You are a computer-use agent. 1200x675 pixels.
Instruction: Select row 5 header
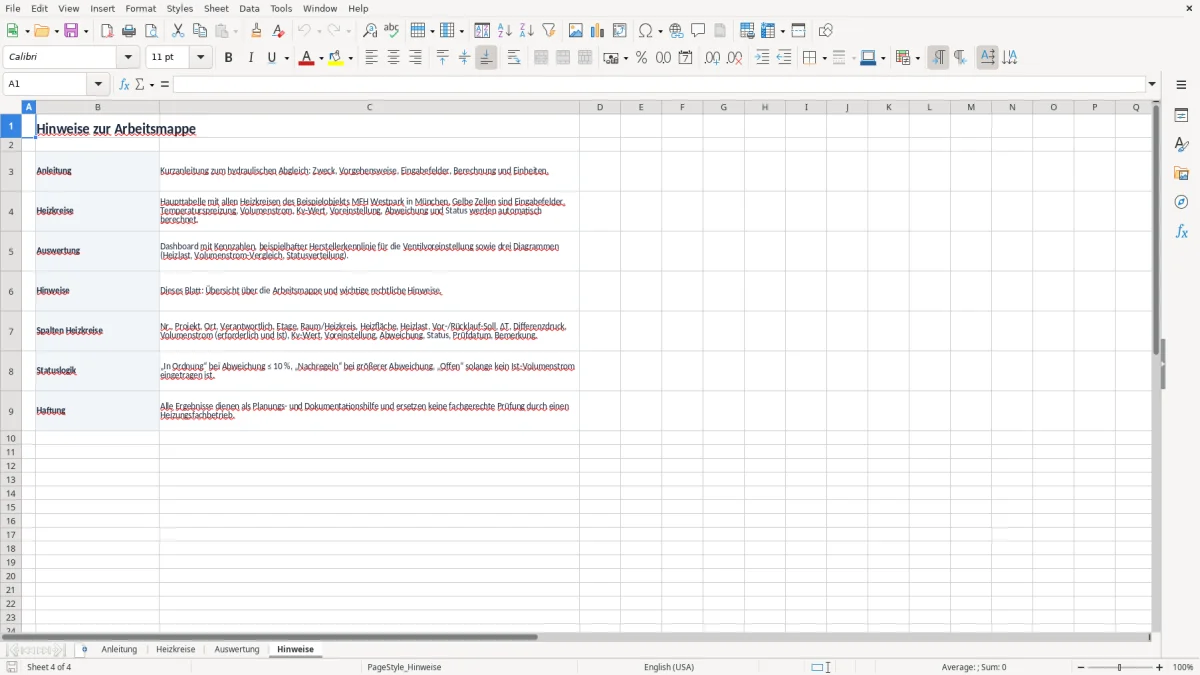[11, 251]
